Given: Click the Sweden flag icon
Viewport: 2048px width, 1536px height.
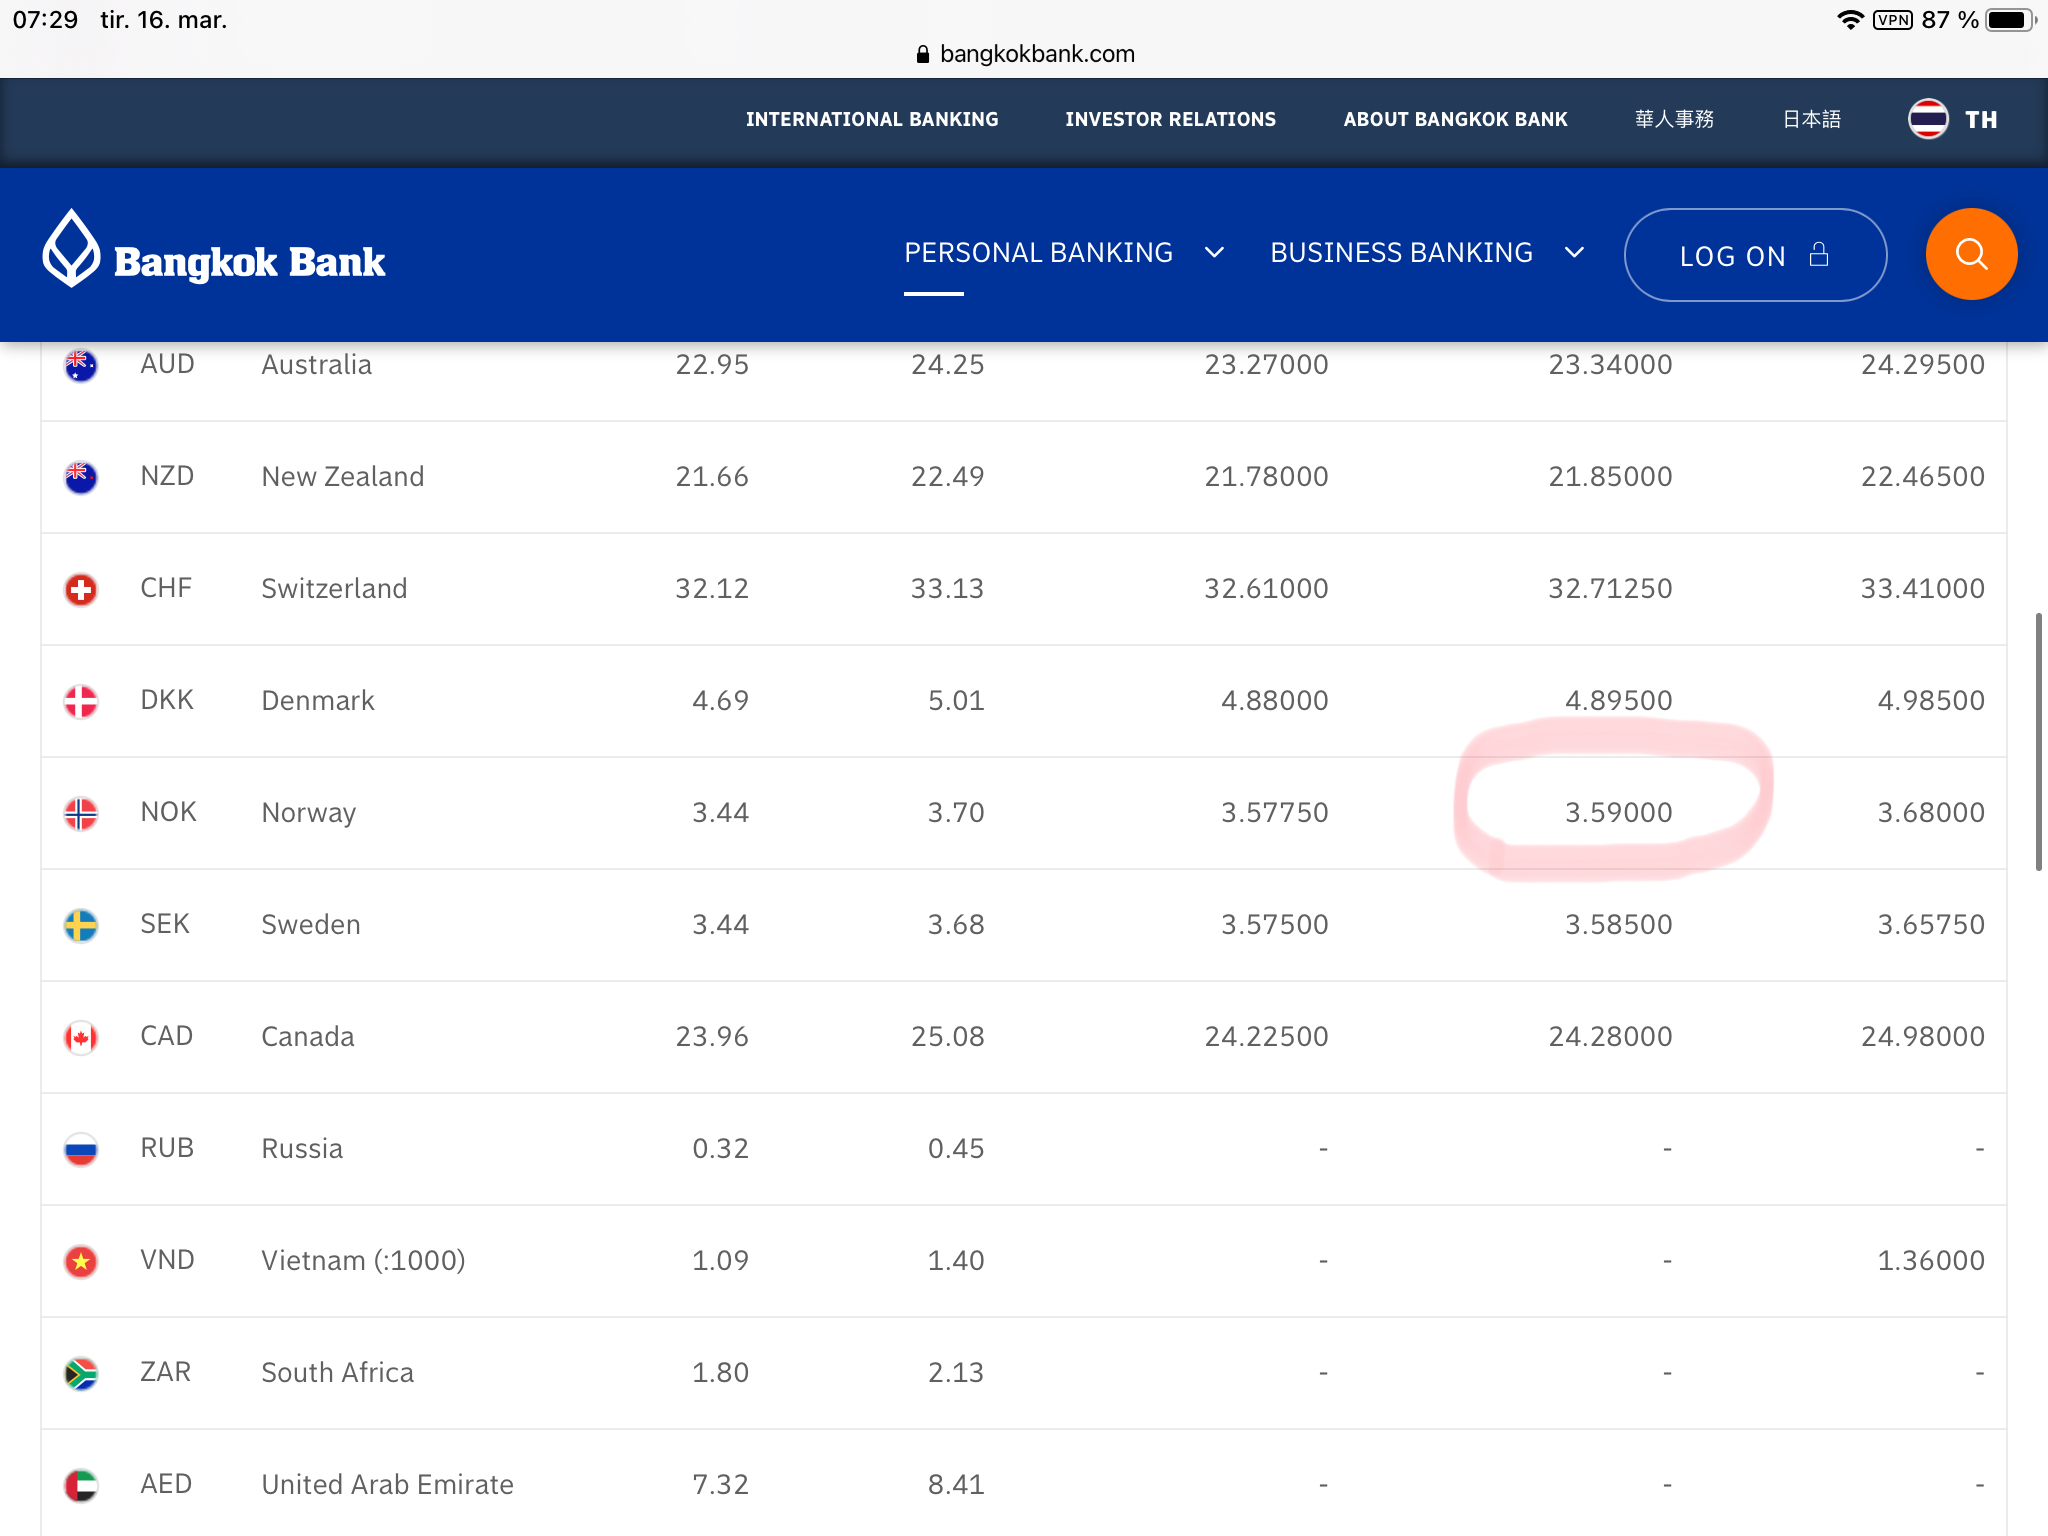Looking at the screenshot, I should tap(81, 925).
